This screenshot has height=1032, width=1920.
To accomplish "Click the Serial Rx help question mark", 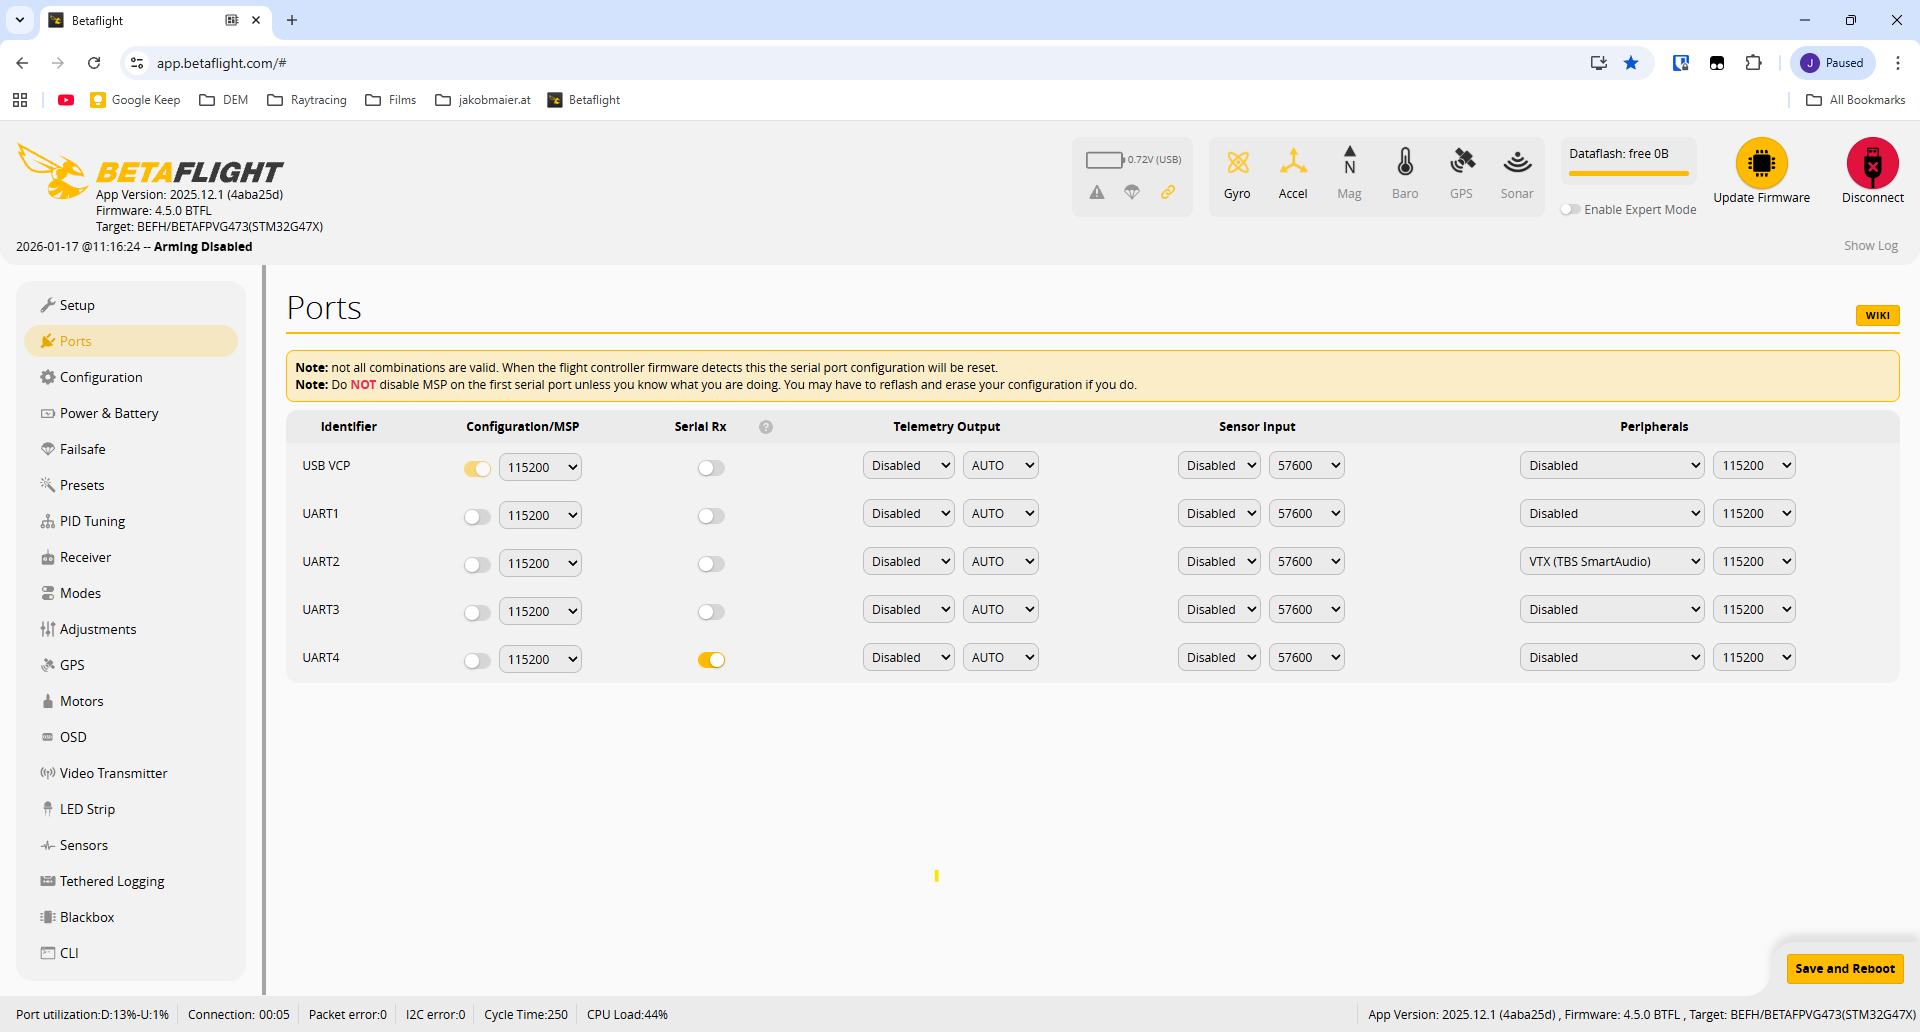I will point(766,427).
